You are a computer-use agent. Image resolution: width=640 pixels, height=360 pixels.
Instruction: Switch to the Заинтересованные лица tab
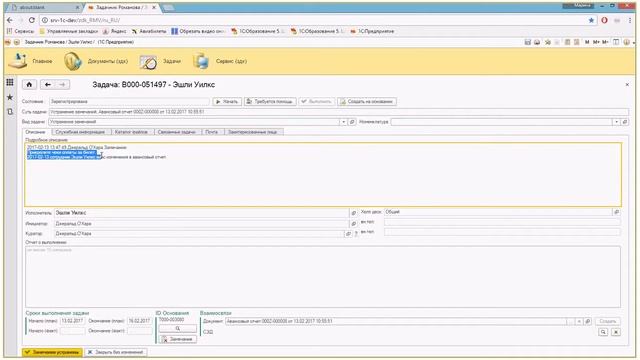coord(253,132)
